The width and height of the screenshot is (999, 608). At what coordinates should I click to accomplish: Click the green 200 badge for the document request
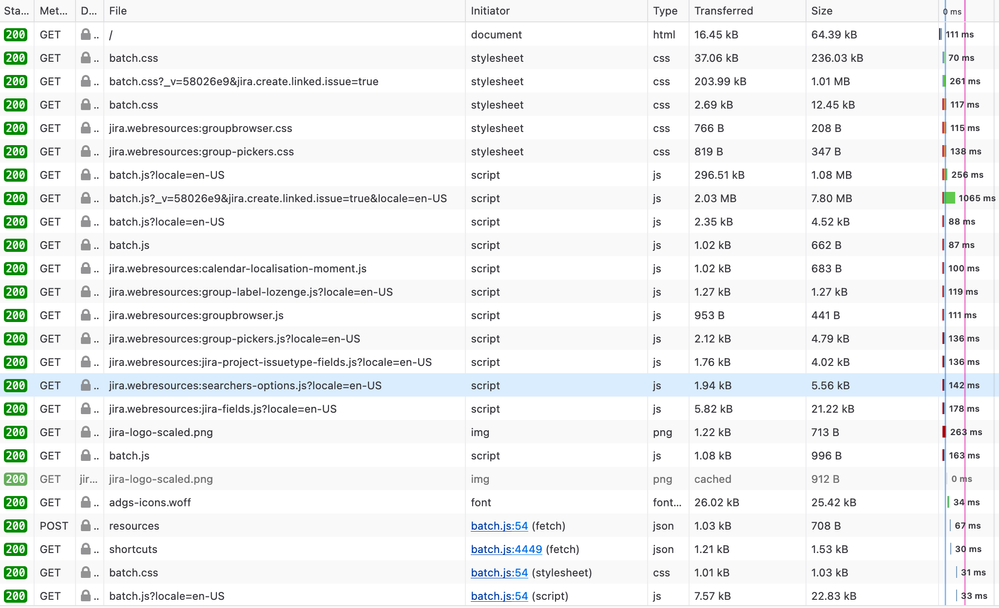coord(20,34)
